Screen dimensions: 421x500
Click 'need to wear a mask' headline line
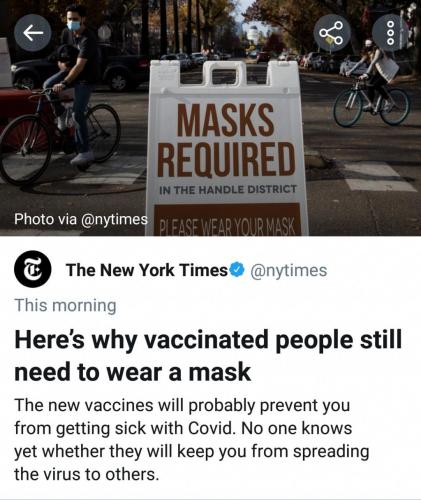pos(132,372)
